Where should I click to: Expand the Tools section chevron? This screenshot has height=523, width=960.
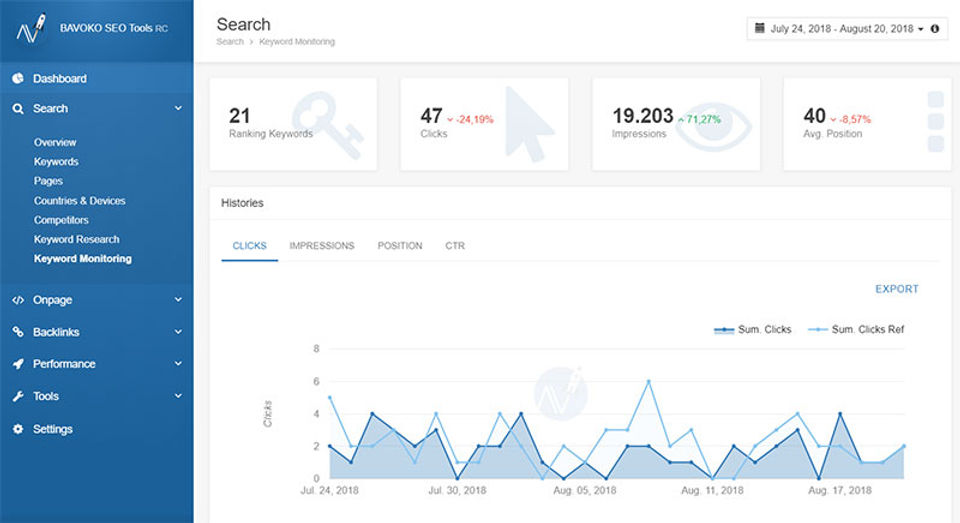point(178,396)
